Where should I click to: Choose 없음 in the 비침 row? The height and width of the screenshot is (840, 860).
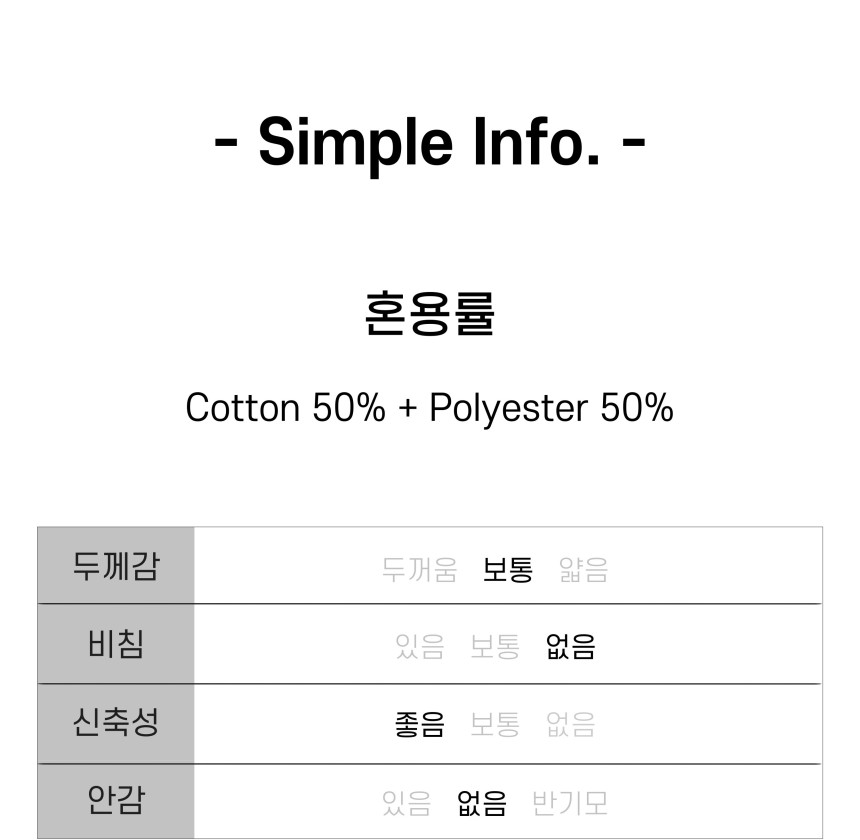click(x=570, y=646)
